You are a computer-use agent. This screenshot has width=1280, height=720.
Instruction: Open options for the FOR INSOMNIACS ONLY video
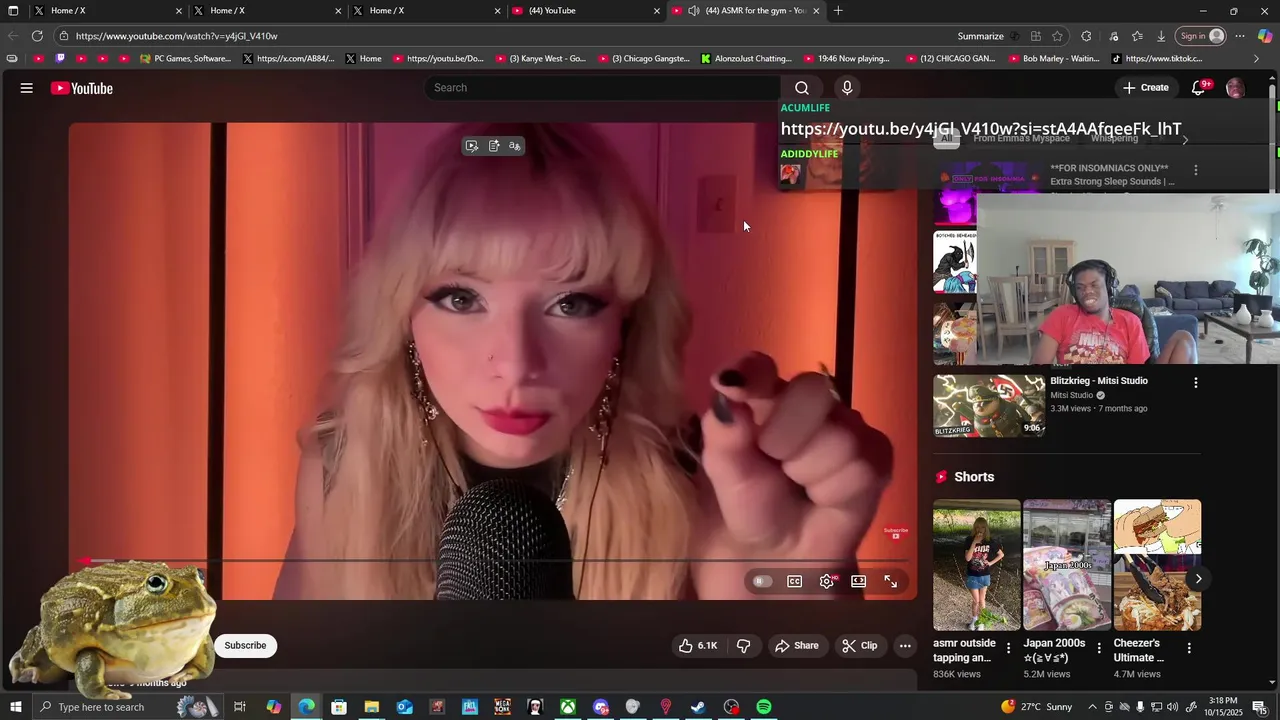point(1195,170)
